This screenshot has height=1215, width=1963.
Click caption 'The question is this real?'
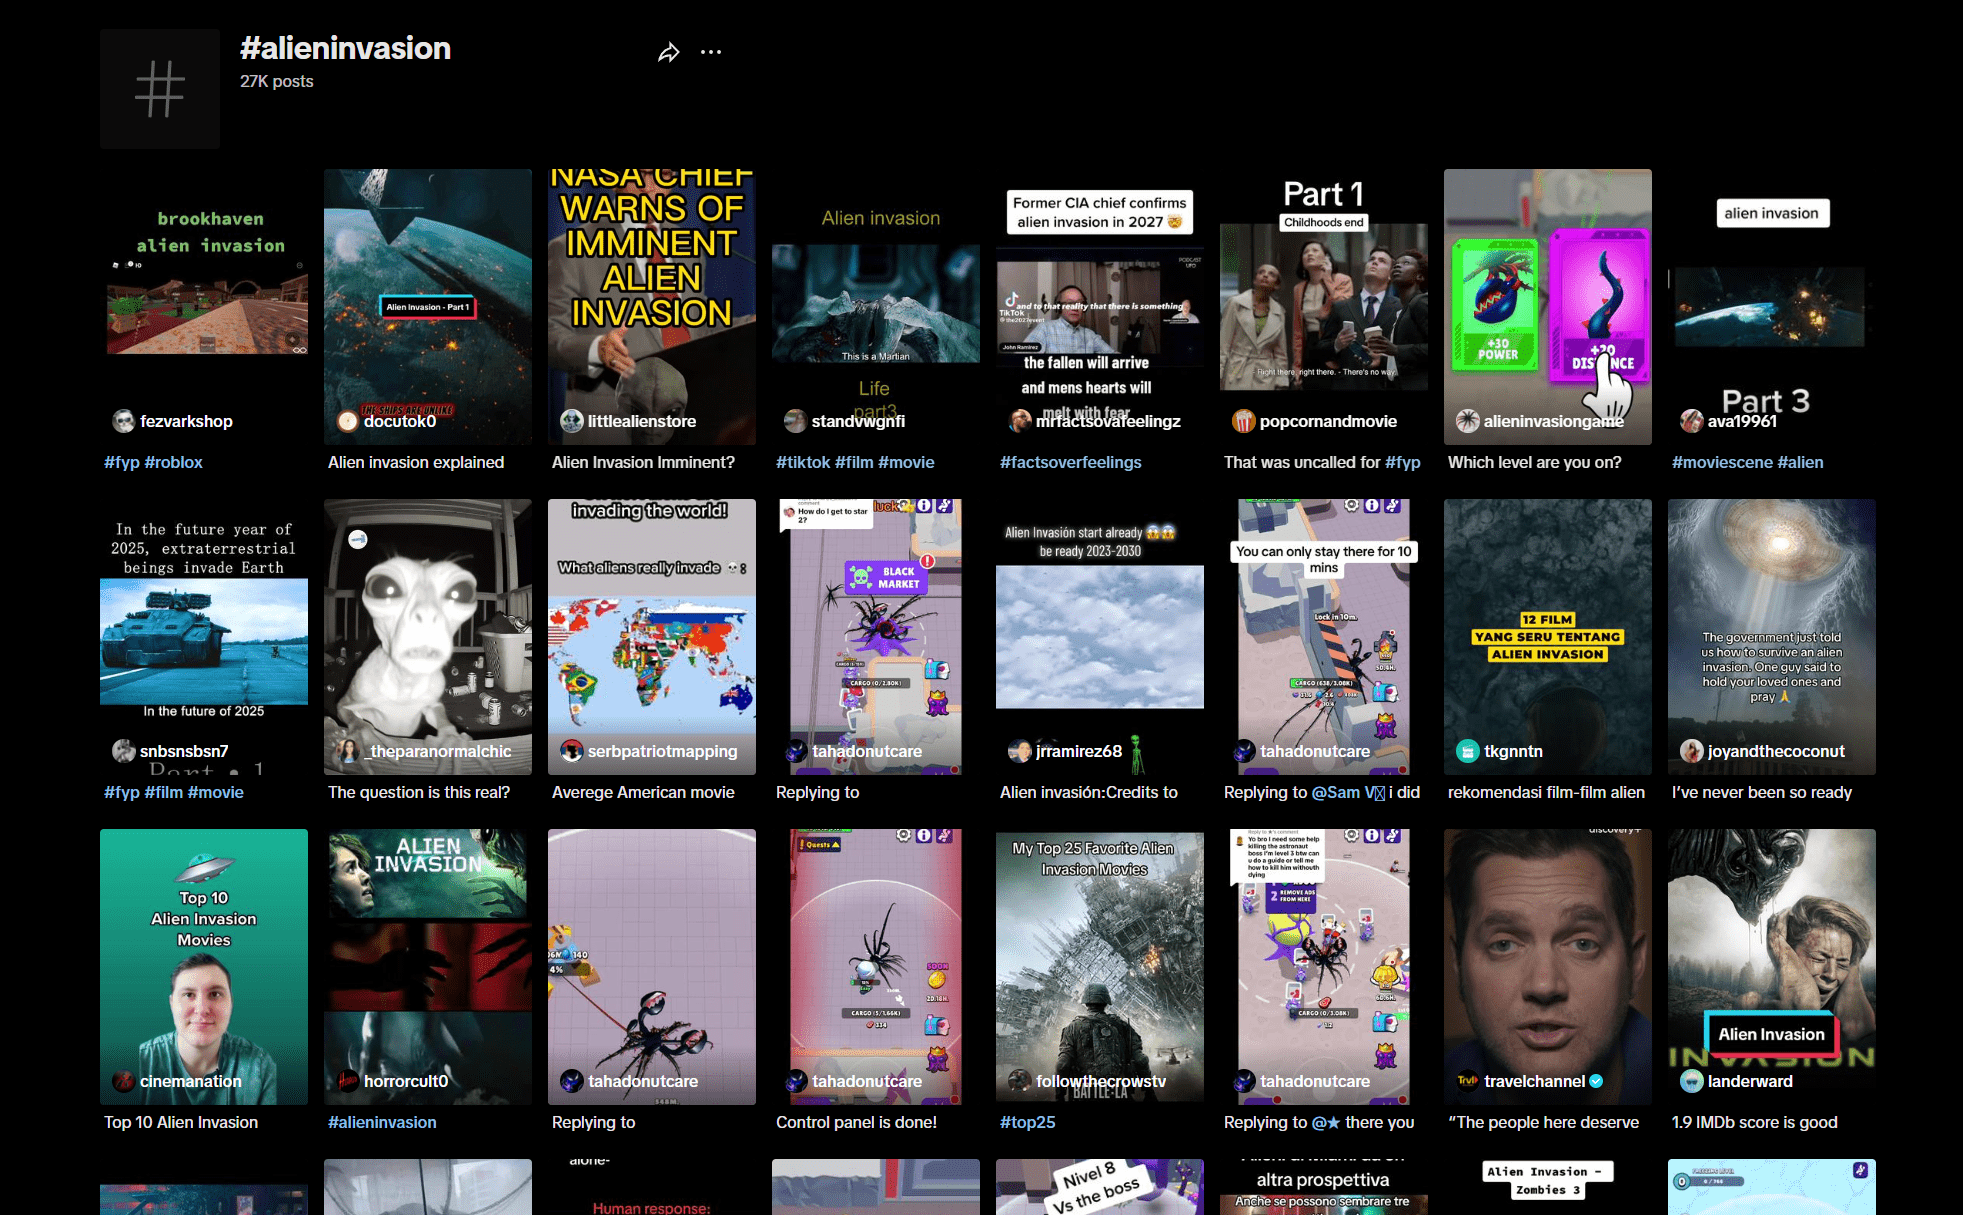click(419, 792)
